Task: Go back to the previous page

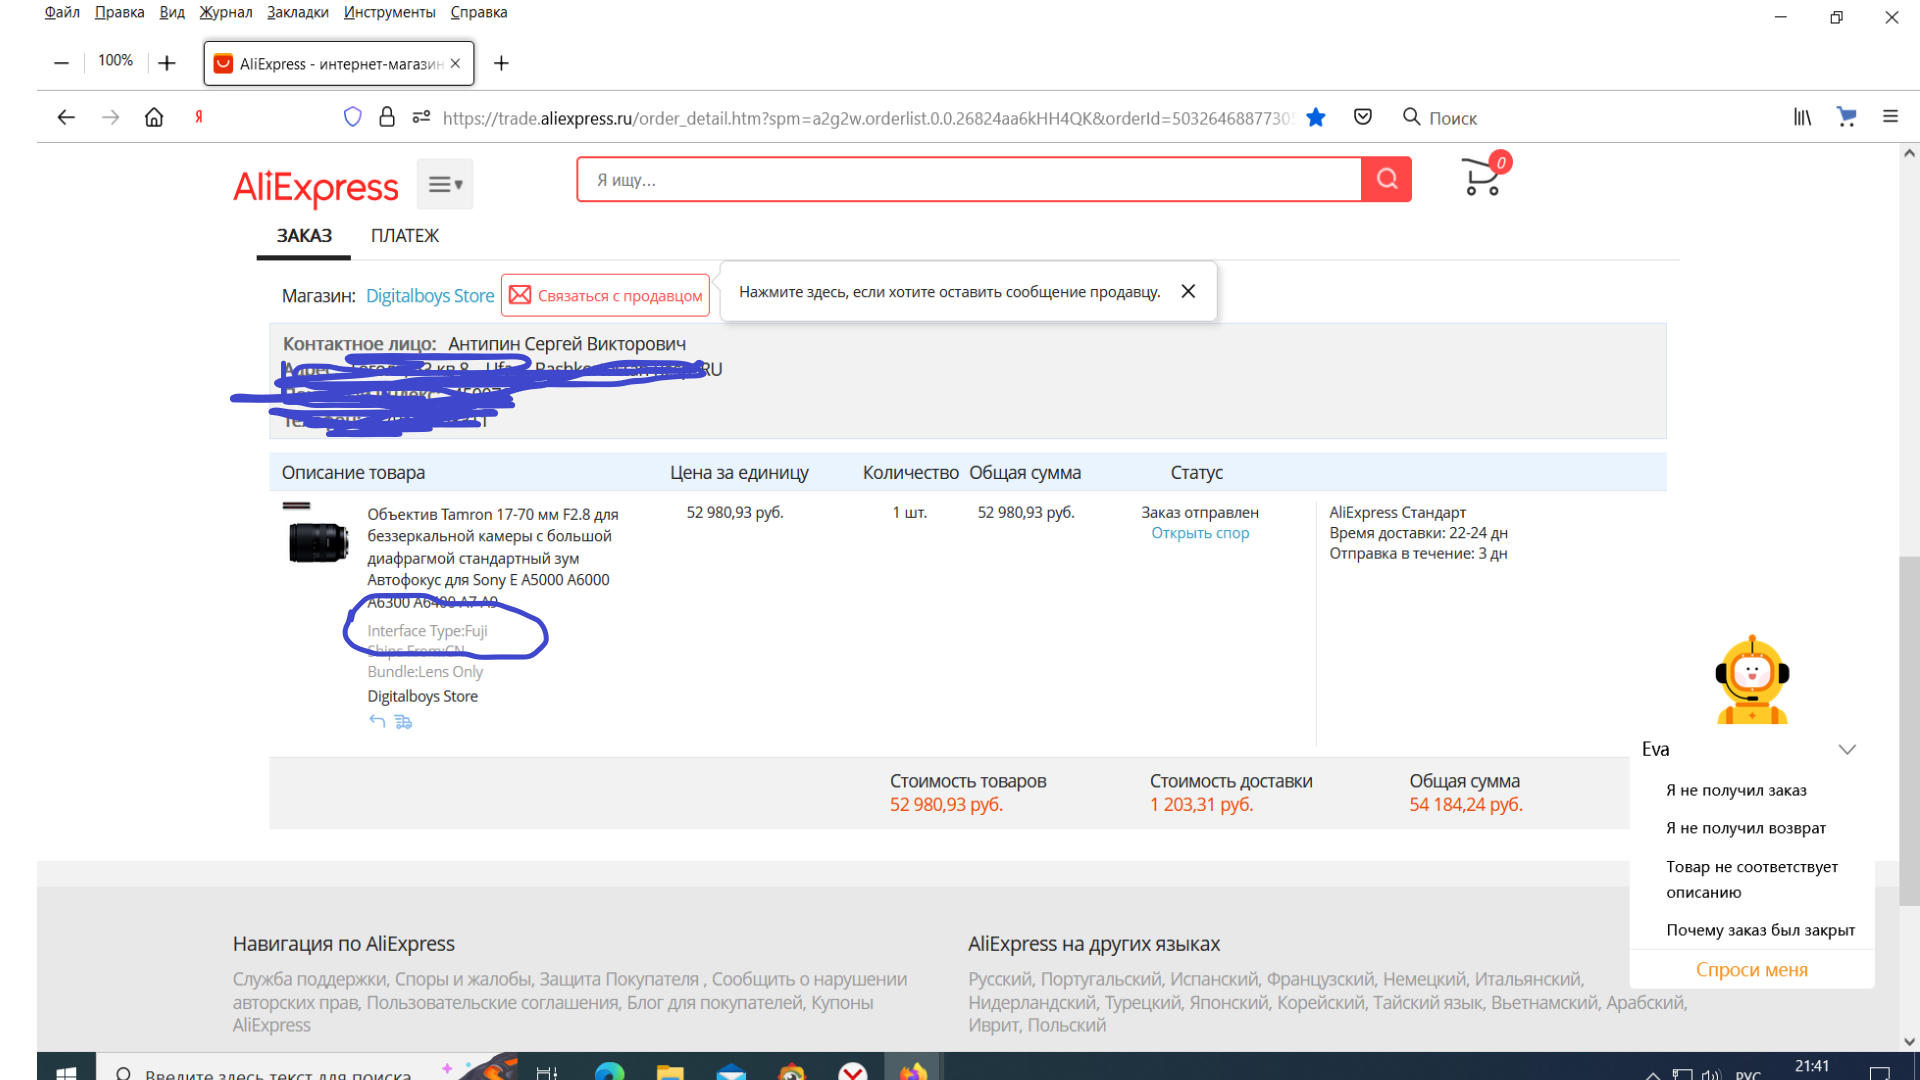Action: pyautogui.click(x=66, y=118)
